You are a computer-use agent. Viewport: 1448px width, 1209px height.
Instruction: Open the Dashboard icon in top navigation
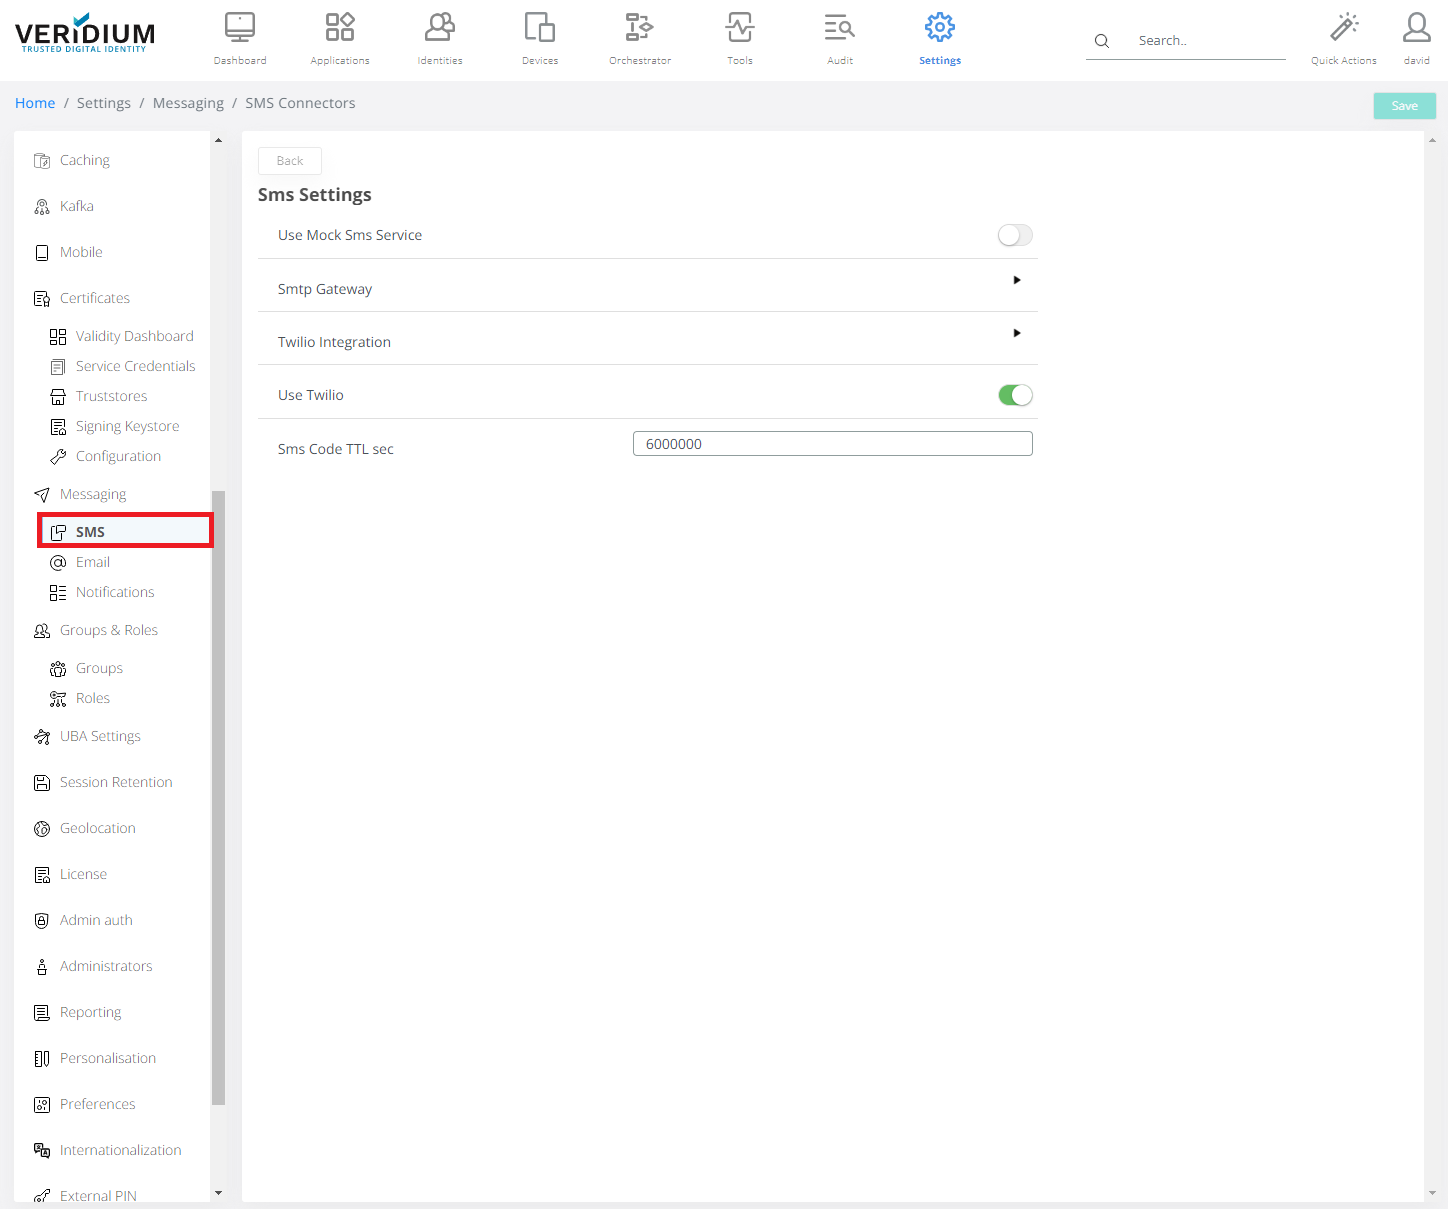coord(240,28)
